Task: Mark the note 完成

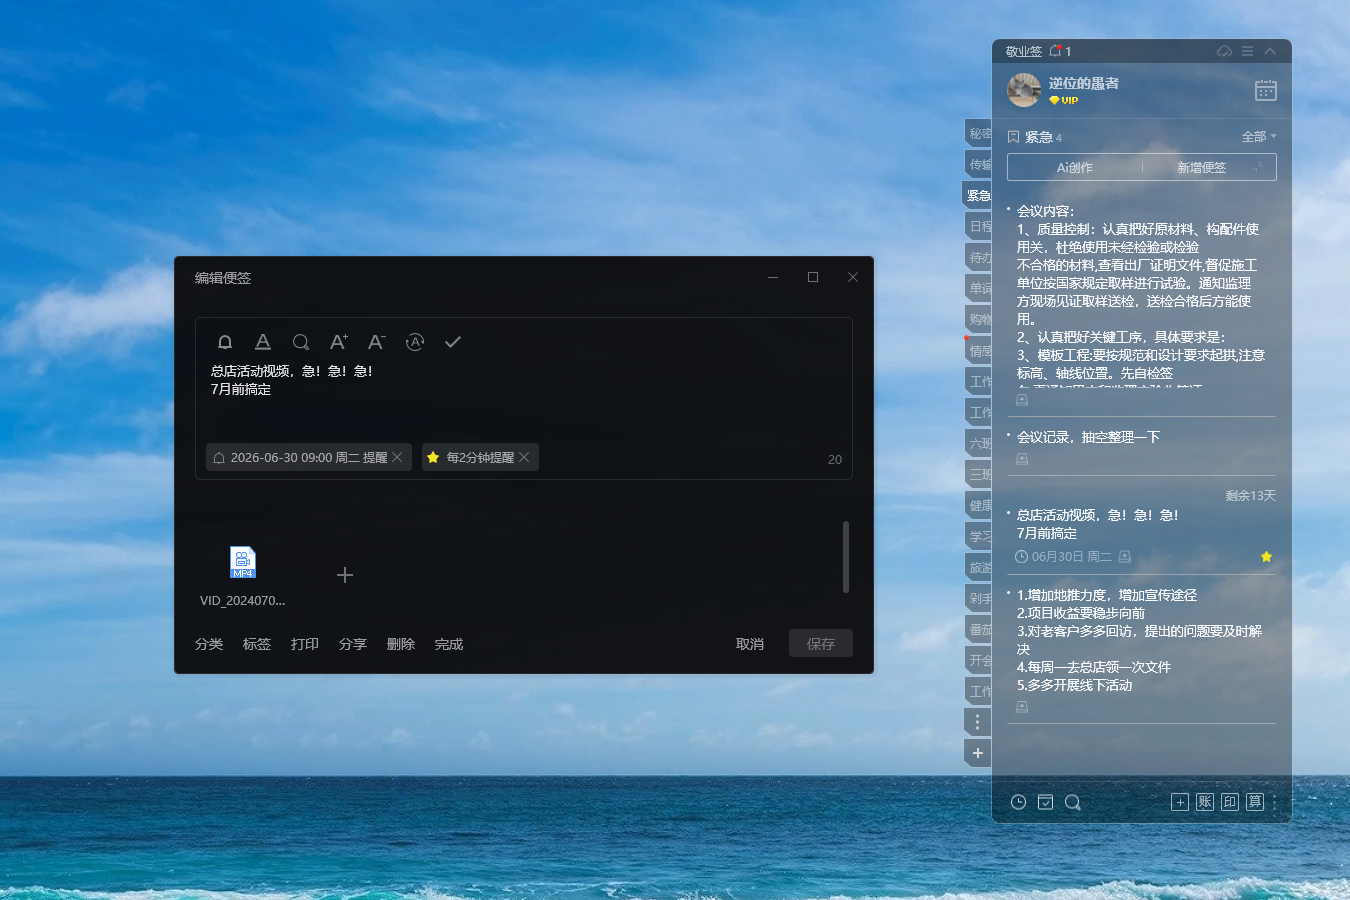Action: [449, 644]
